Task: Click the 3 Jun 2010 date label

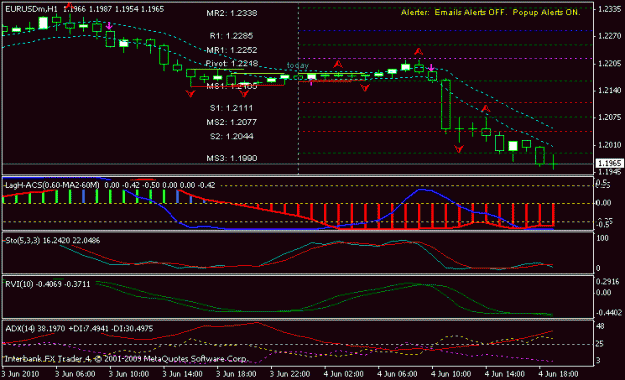Action: [20, 374]
